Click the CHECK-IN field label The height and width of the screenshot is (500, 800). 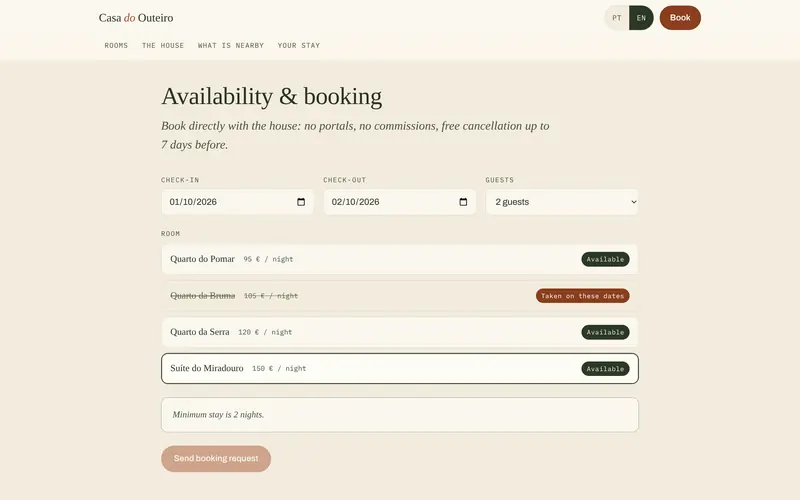(180, 180)
